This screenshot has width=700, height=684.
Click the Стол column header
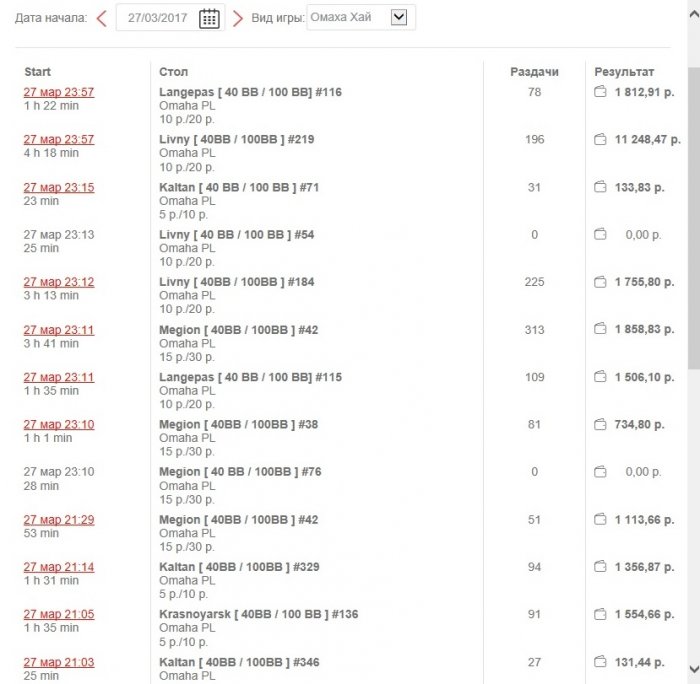tap(174, 72)
